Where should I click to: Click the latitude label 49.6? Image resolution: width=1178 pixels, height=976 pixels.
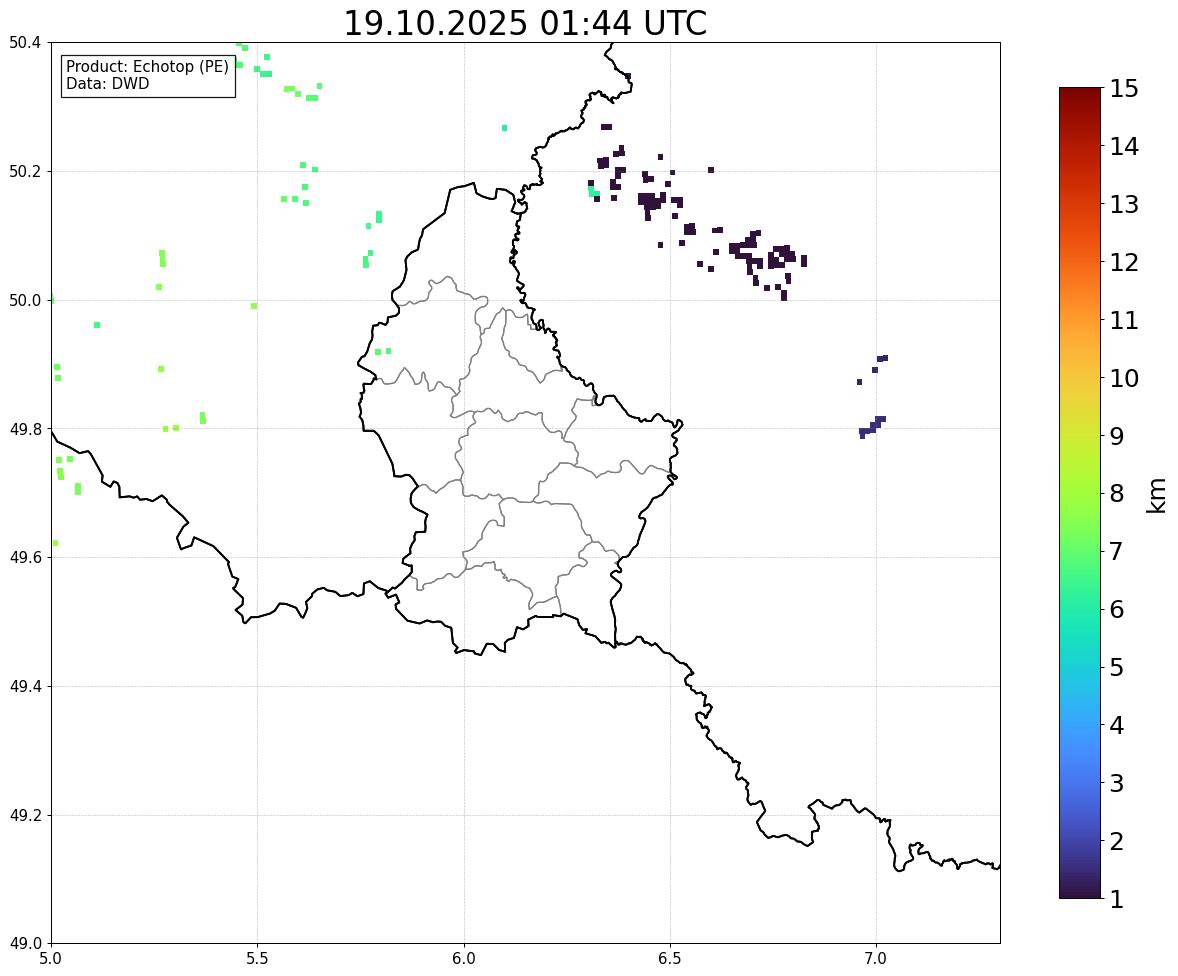(24, 557)
